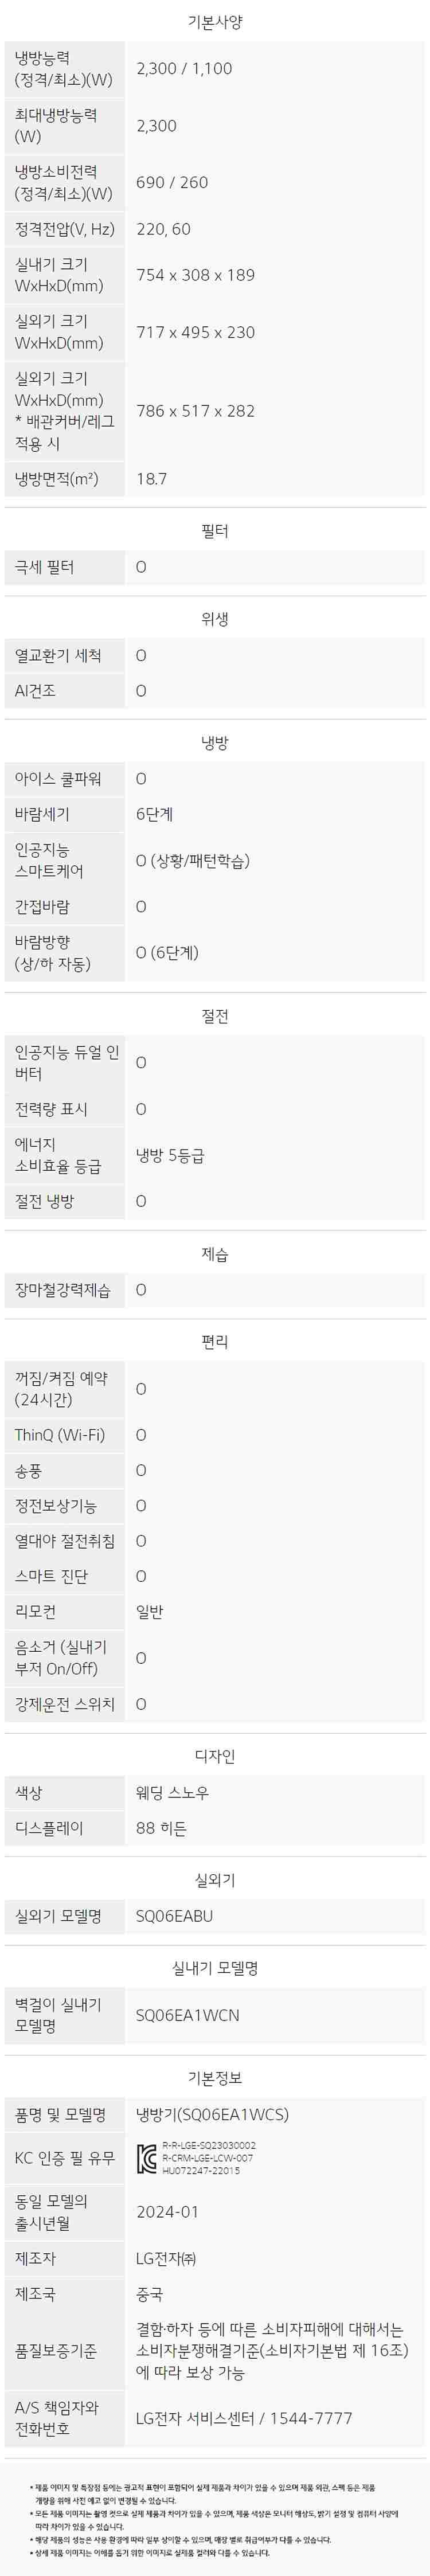The height and width of the screenshot is (2576, 430).
Task: Click the outdoor unit model SQ06EABU
Action: [174, 1915]
